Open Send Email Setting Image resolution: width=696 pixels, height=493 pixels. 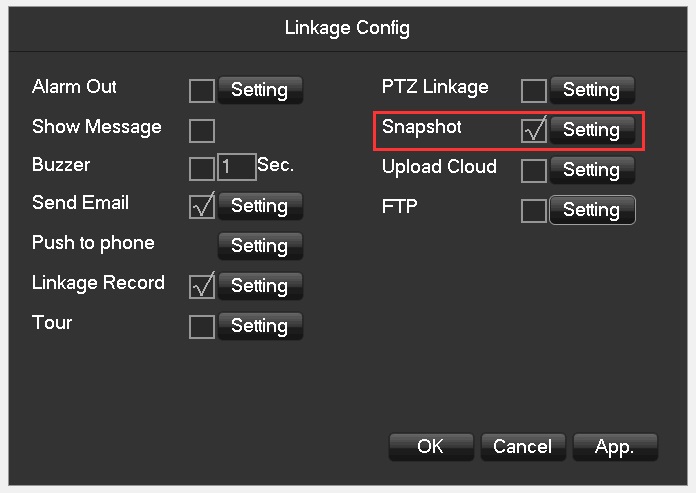click(259, 206)
